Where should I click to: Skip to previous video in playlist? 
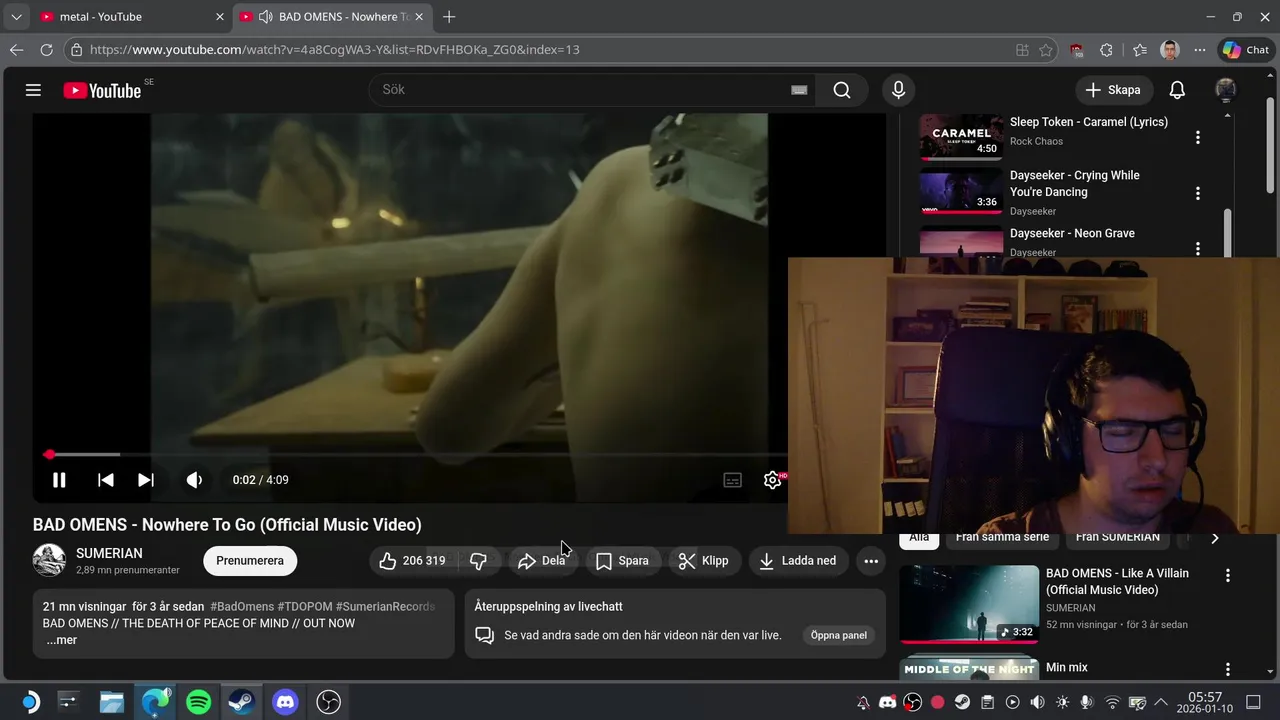pyautogui.click(x=105, y=480)
